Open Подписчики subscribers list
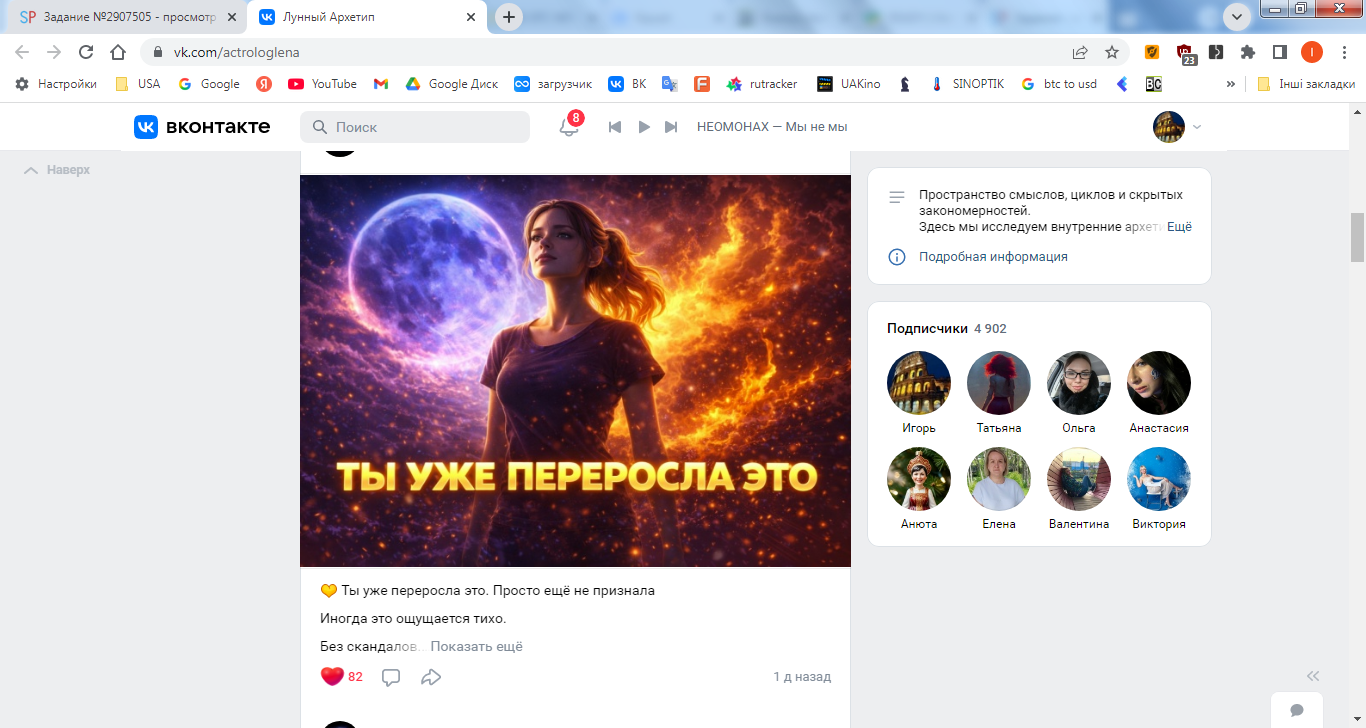Image resolution: width=1366 pixels, height=728 pixels. 946,328
